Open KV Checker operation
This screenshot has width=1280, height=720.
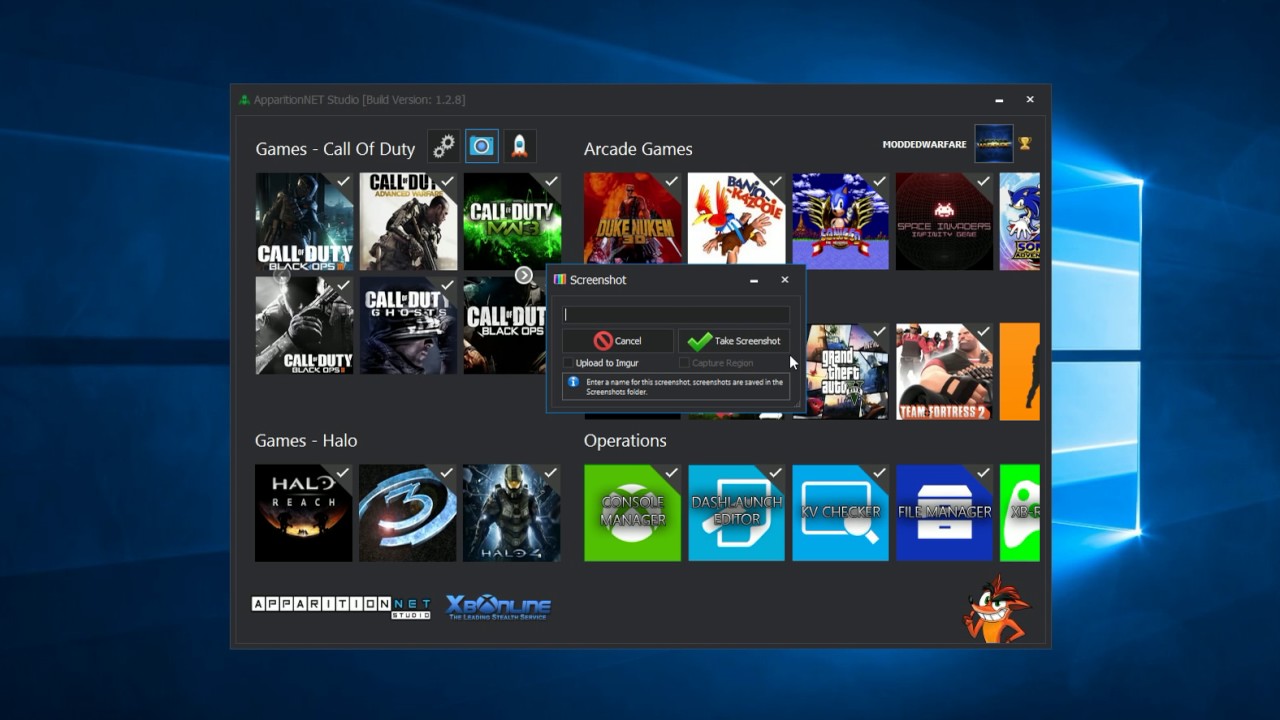point(841,513)
